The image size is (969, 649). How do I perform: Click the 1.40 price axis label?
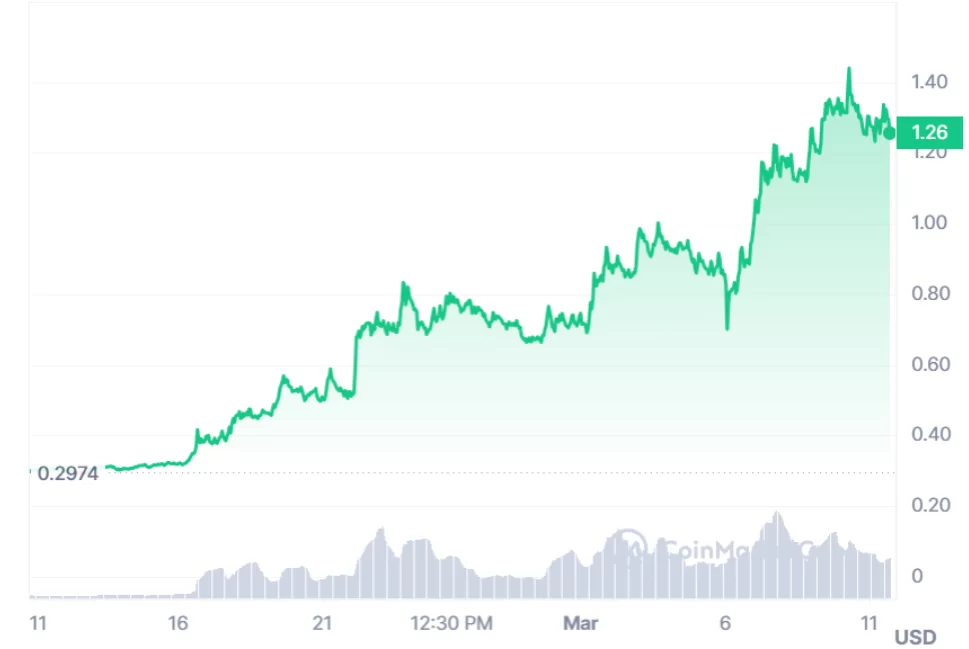point(929,82)
